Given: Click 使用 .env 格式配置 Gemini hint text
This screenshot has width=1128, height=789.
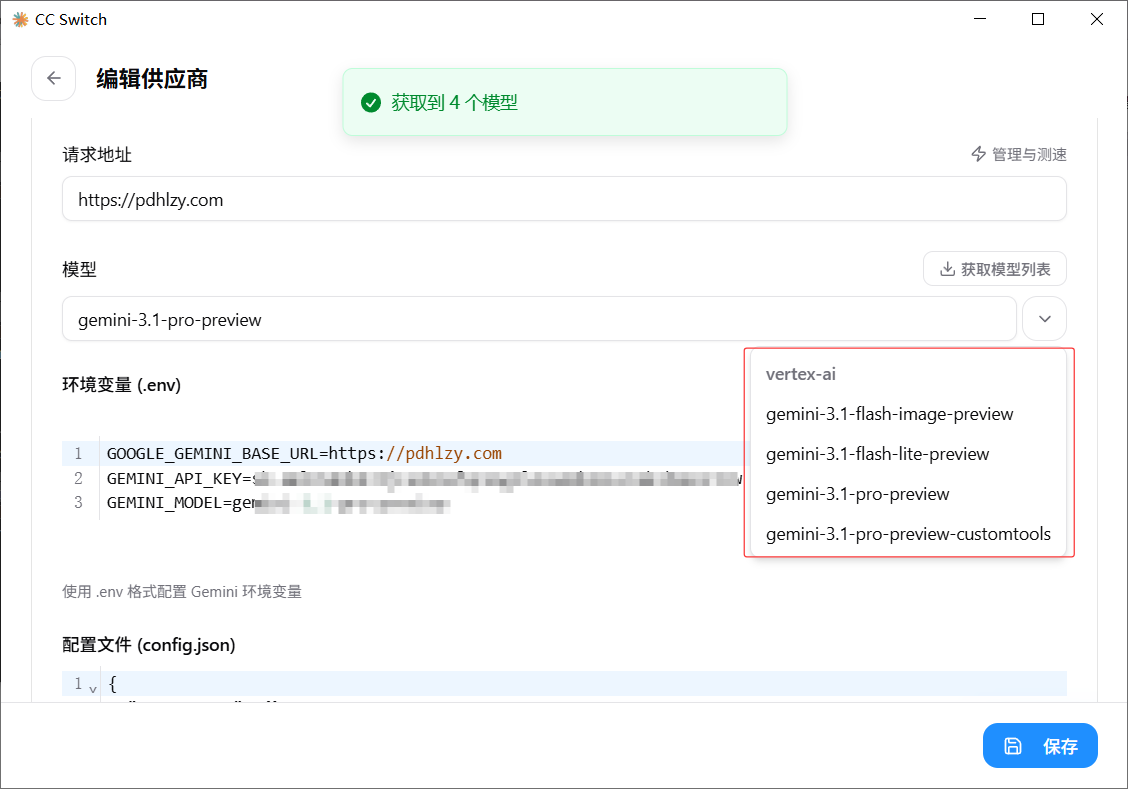Looking at the screenshot, I should point(182,591).
